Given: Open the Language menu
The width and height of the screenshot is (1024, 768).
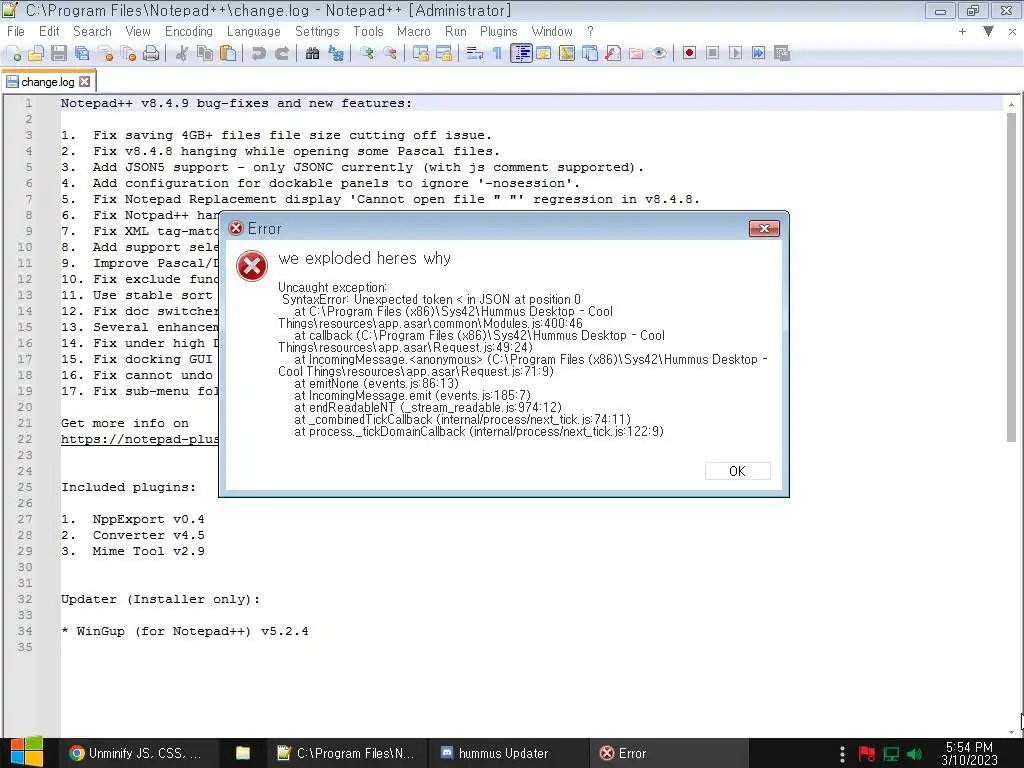Looking at the screenshot, I should pyautogui.click(x=253, y=31).
